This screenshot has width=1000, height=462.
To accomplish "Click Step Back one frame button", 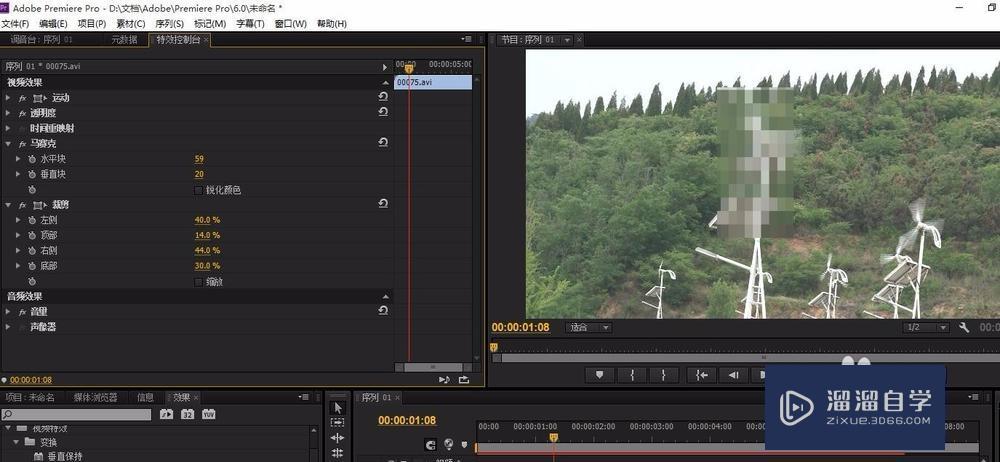I will (733, 375).
